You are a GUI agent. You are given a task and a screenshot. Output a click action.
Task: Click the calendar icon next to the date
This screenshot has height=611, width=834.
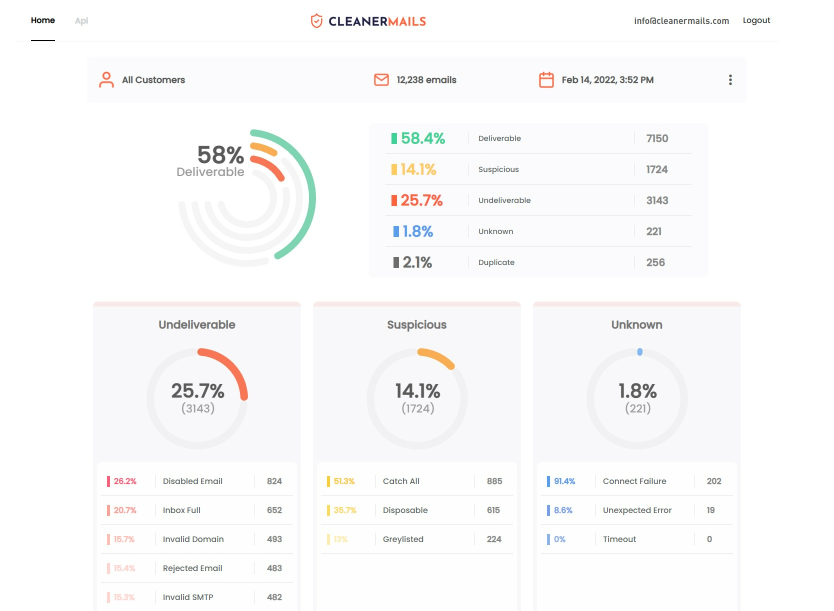tap(546, 80)
